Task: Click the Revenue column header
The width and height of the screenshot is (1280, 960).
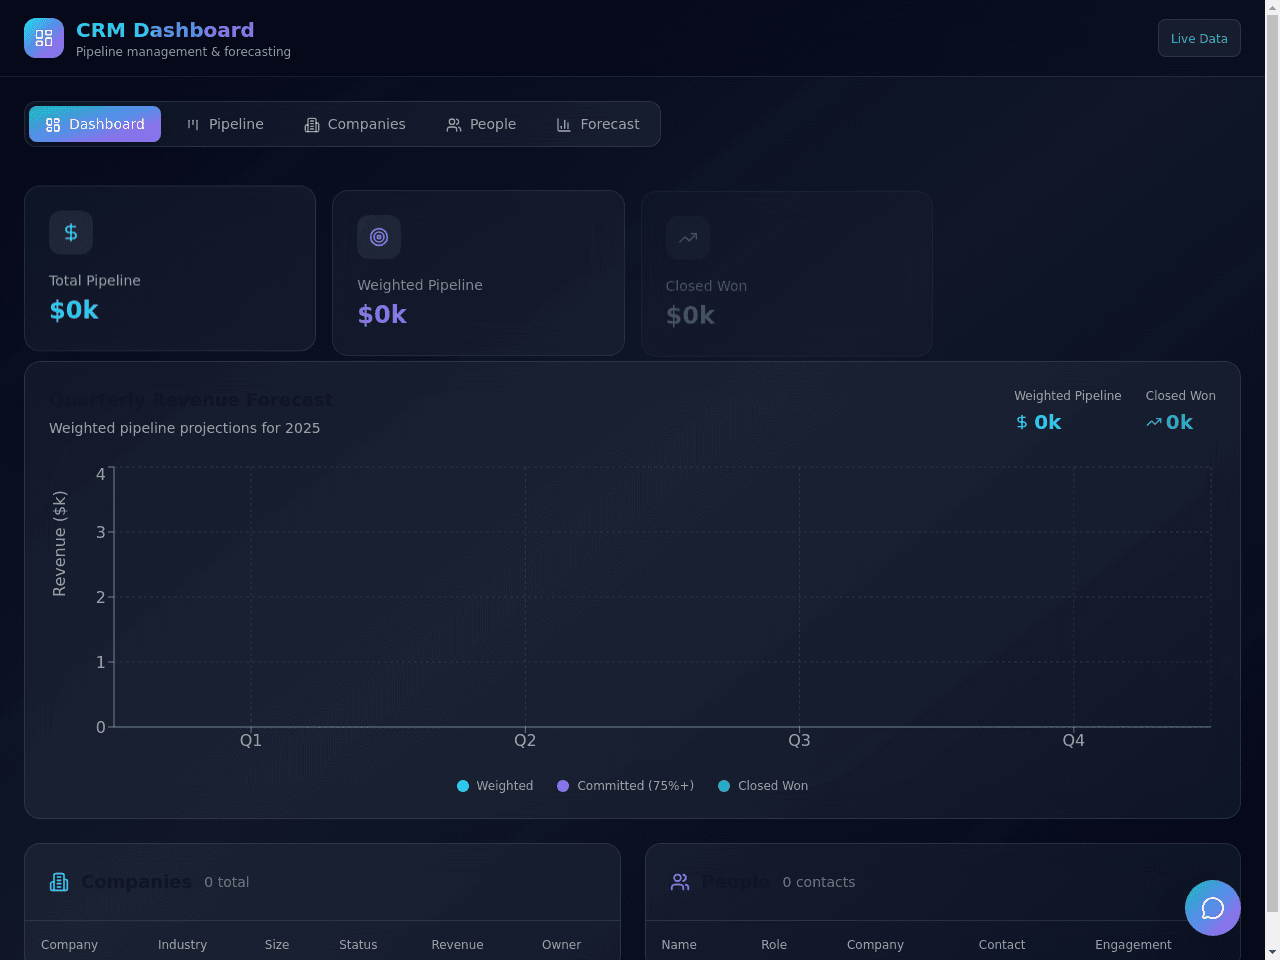Action: tap(457, 945)
